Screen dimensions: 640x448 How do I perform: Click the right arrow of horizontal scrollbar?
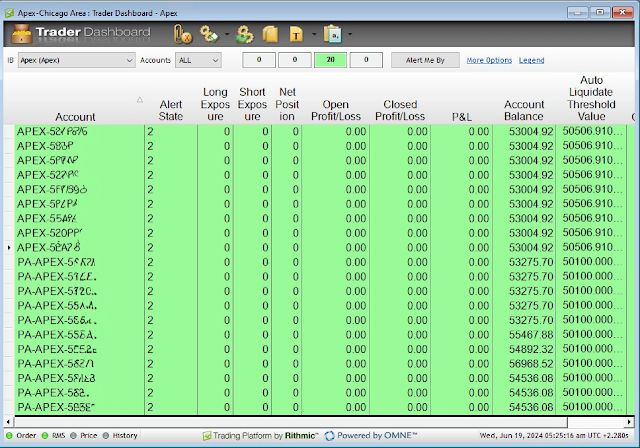click(x=629, y=422)
